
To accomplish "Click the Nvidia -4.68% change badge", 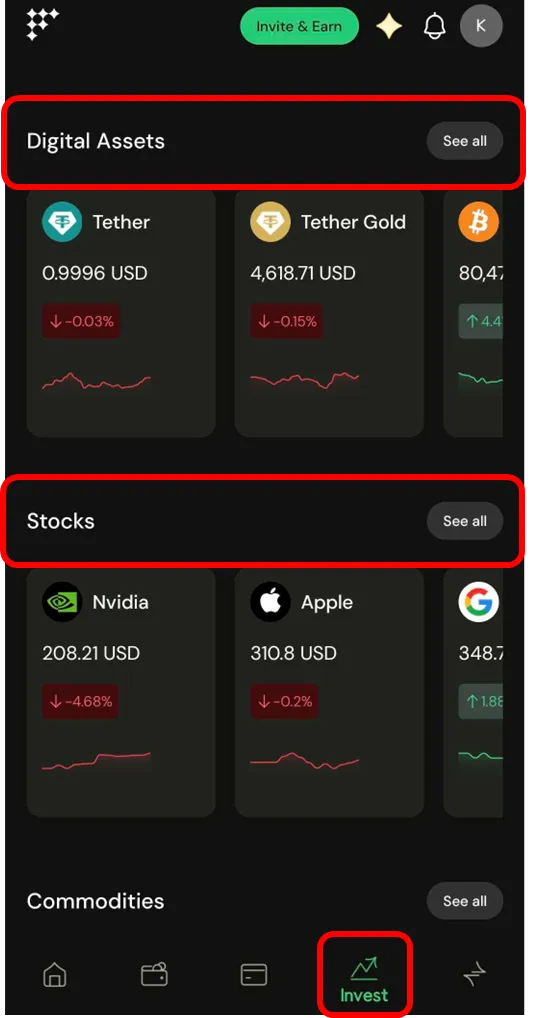I will click(81, 701).
